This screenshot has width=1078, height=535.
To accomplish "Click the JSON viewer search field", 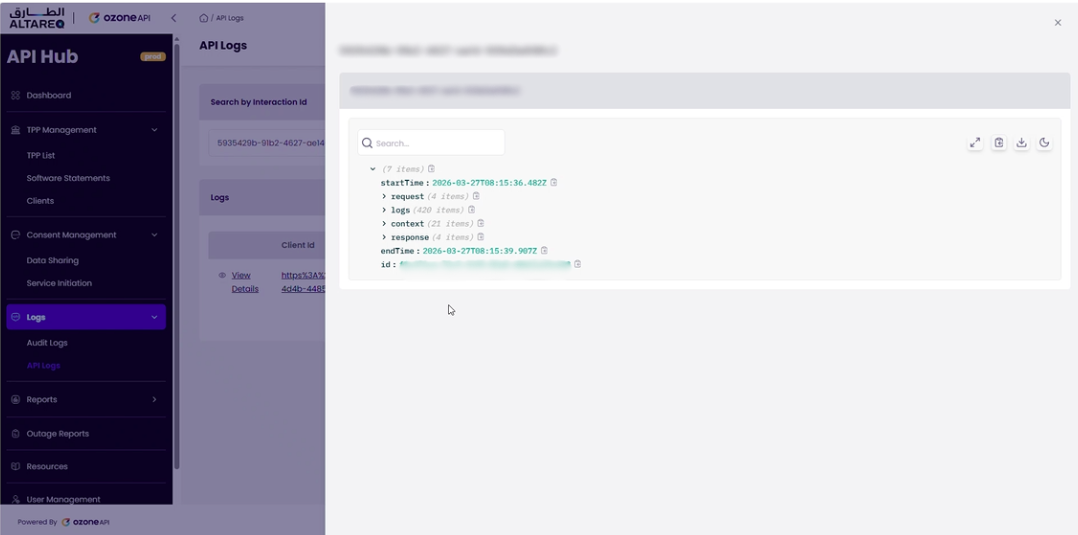I will (431, 143).
